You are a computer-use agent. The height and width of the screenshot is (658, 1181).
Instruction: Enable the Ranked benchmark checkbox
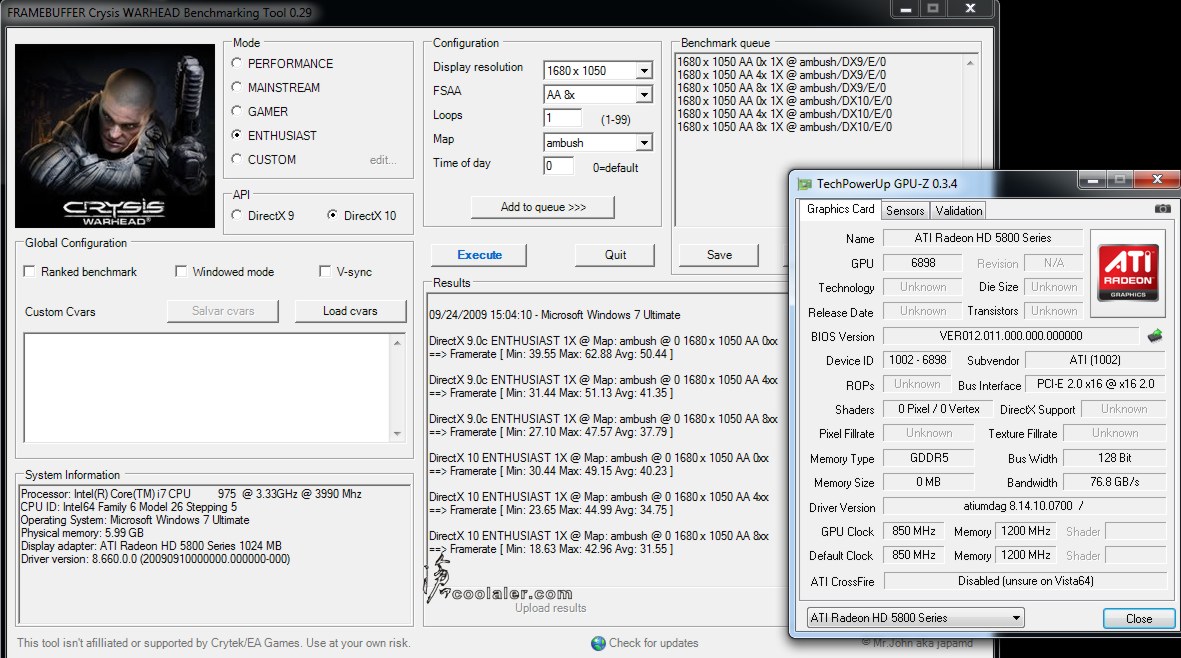(29, 272)
